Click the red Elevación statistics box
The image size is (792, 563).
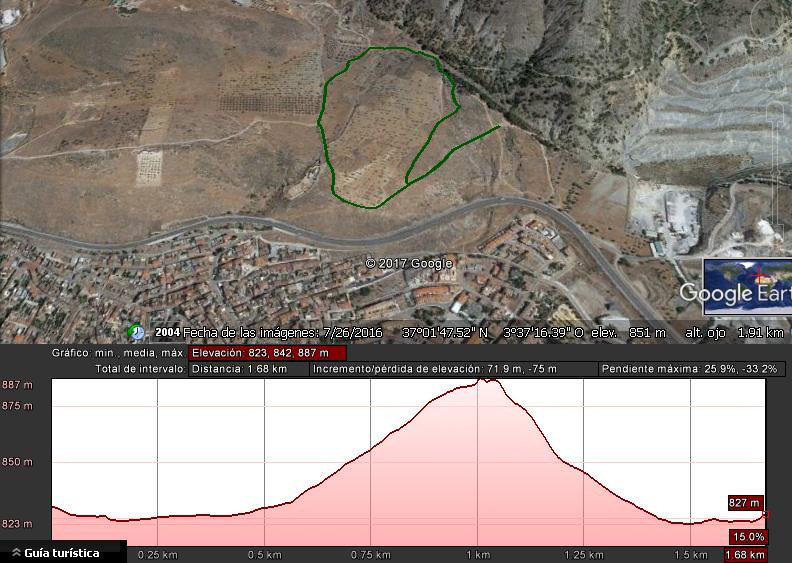268,353
